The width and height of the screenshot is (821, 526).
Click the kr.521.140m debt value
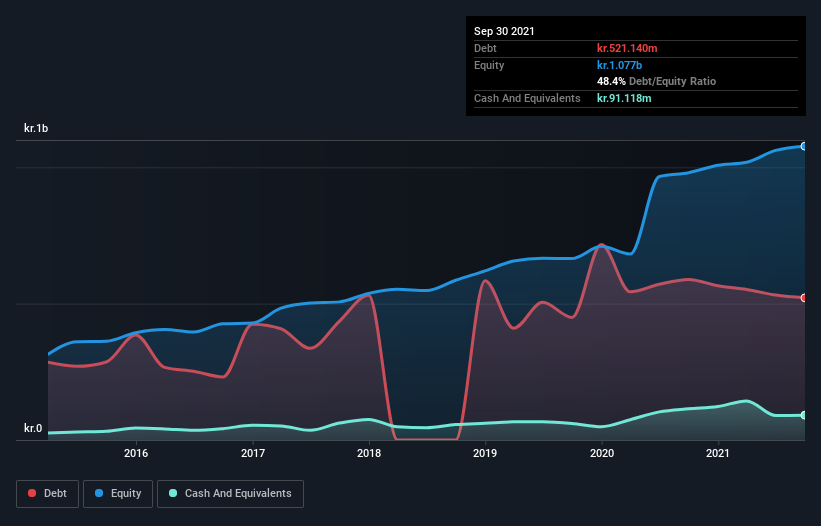click(x=627, y=48)
